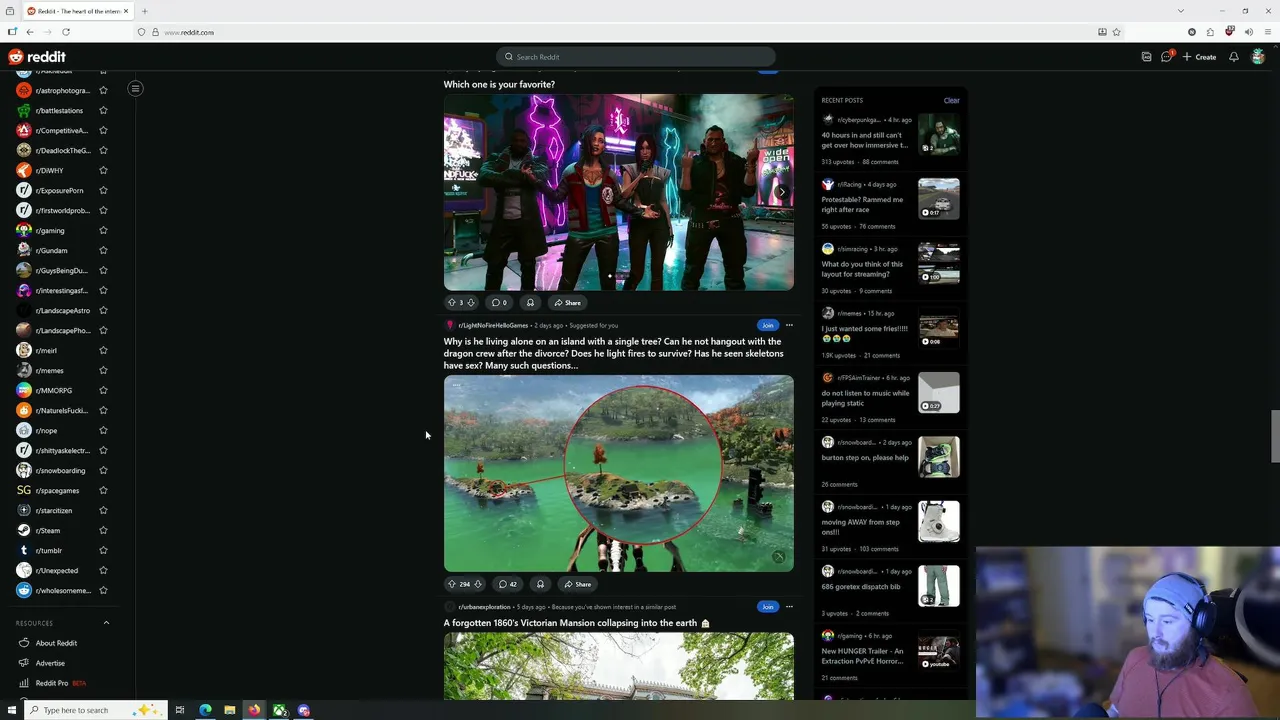Open About Reddit in resources
1280x720 pixels.
(x=56, y=643)
